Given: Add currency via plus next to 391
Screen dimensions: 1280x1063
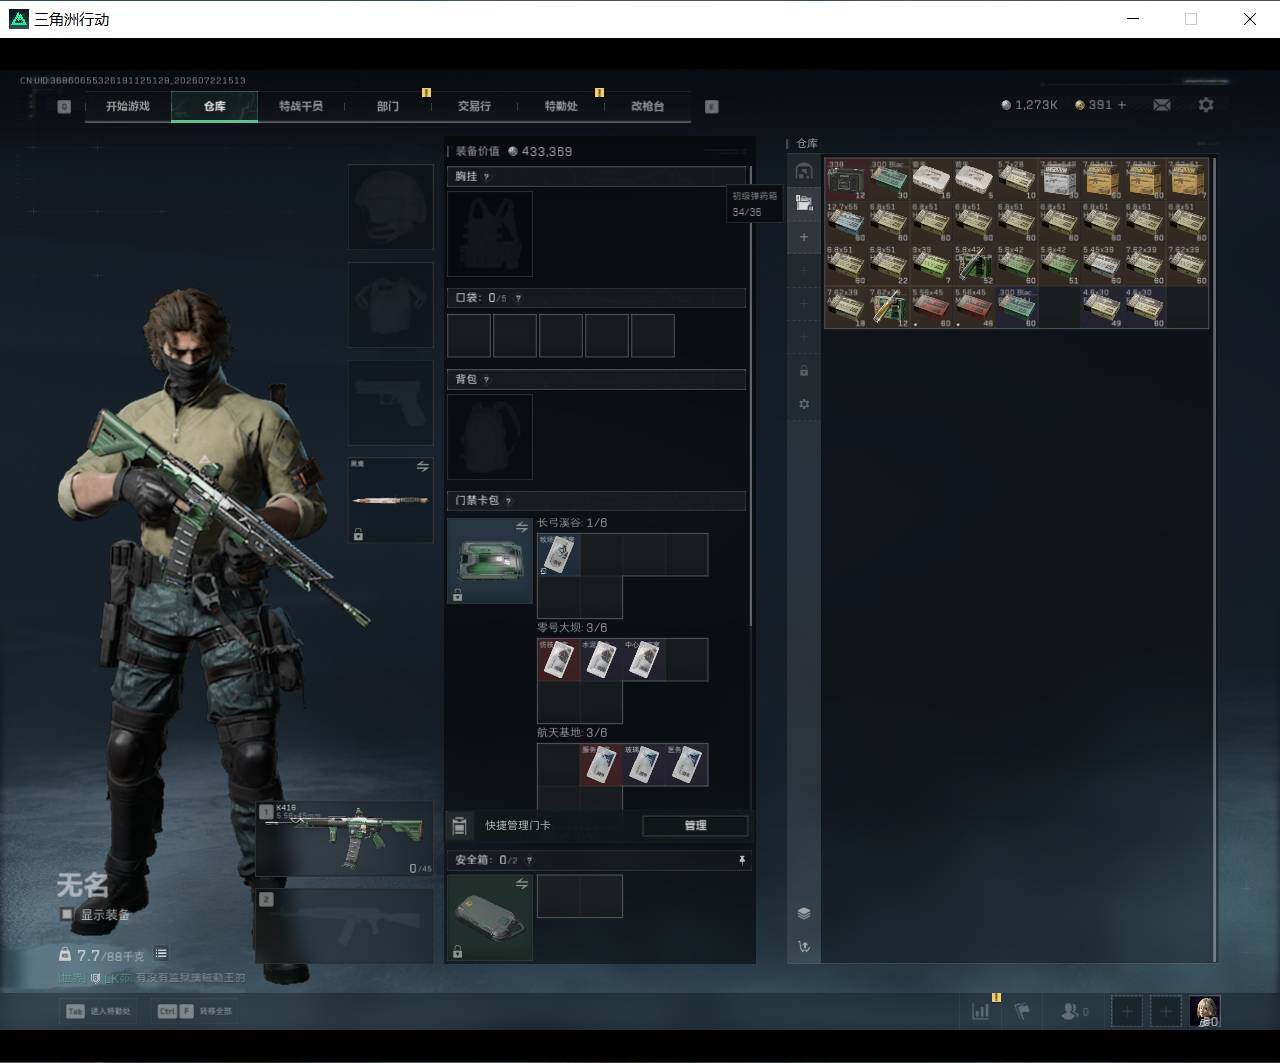Looking at the screenshot, I should pos(1122,105).
